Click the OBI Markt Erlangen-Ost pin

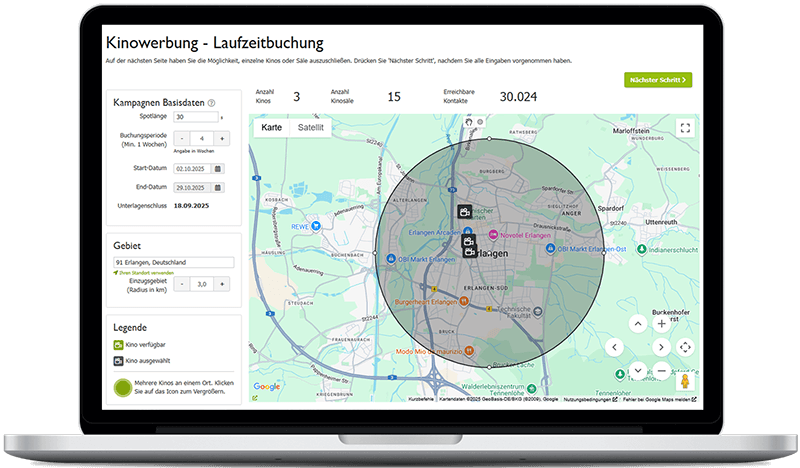[550, 249]
